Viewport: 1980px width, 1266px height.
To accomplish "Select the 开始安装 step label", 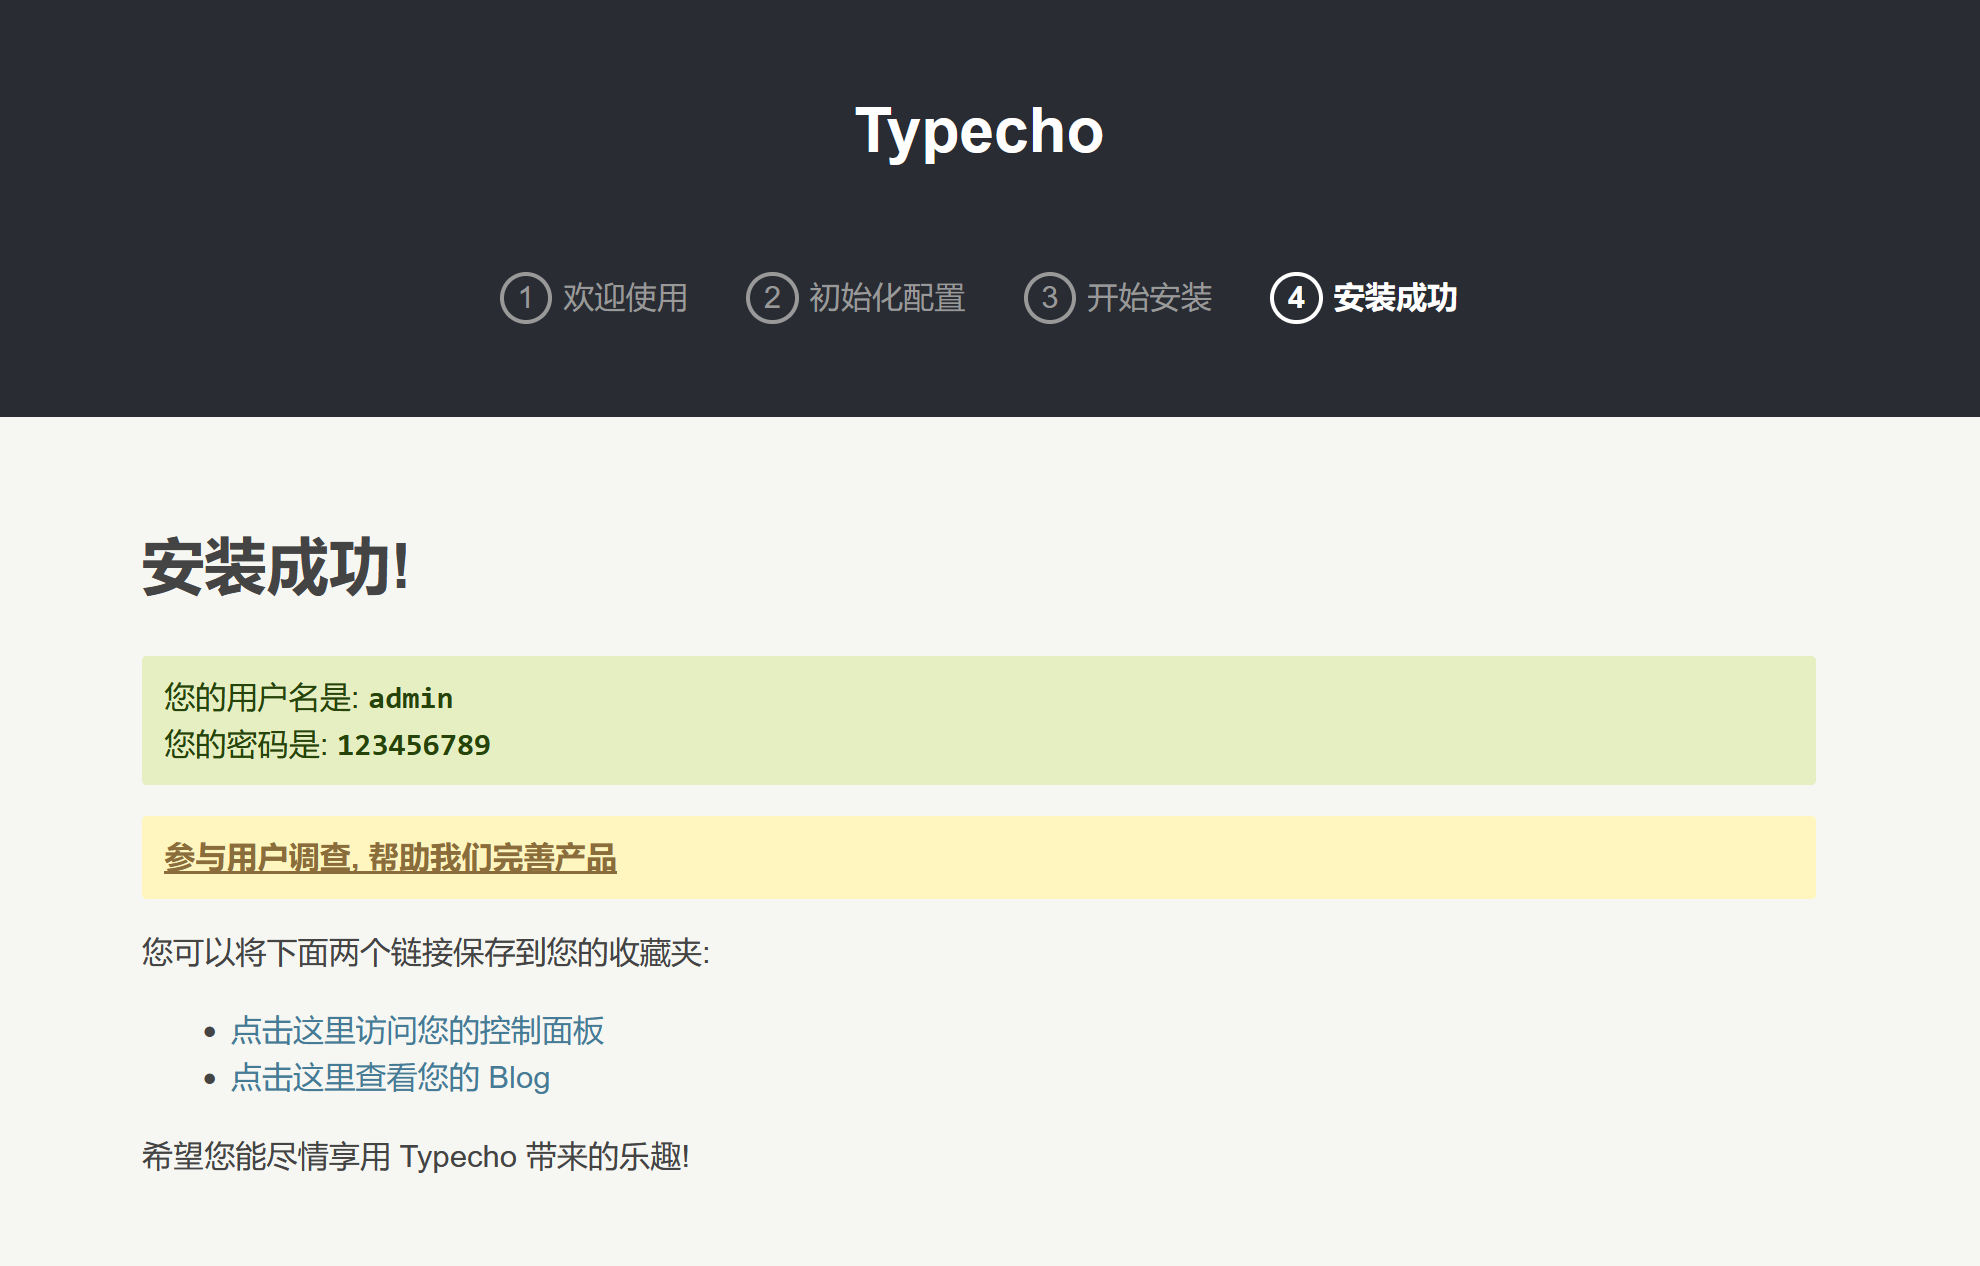I will pos(1149,298).
